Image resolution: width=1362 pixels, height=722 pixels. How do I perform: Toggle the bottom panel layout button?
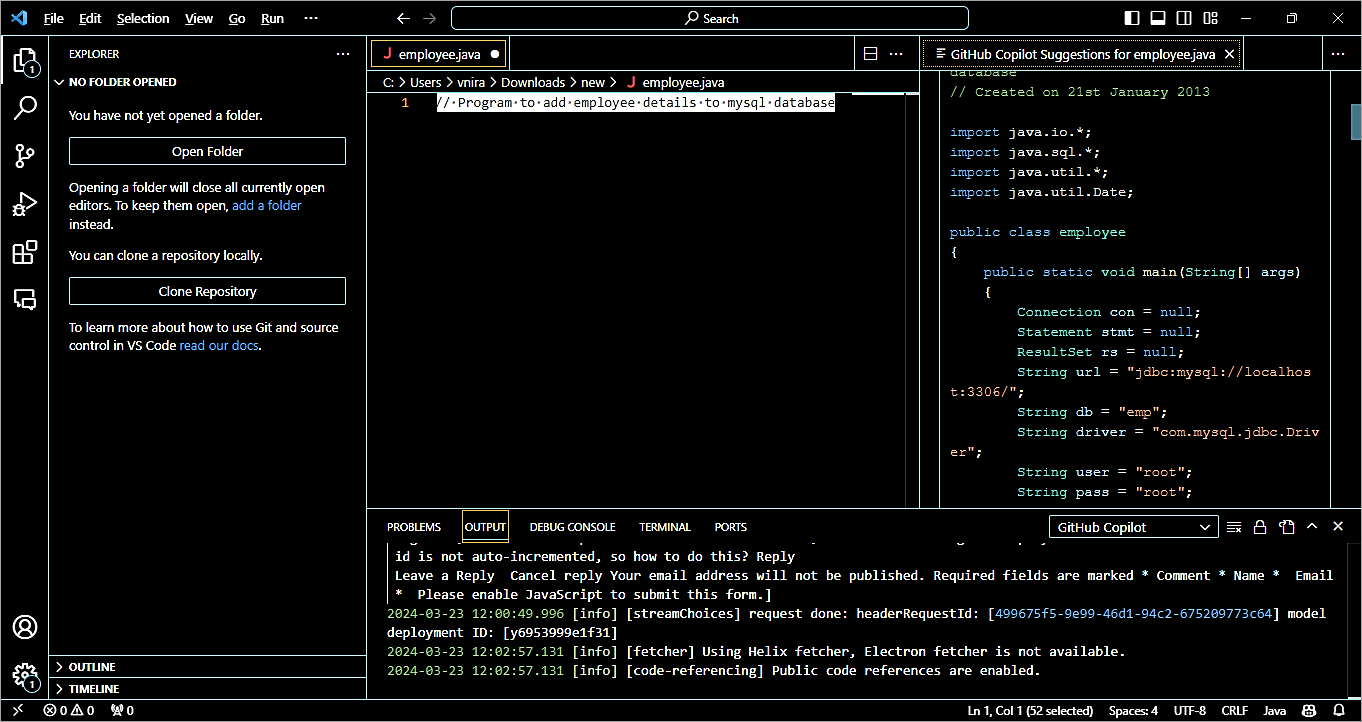coord(1158,18)
